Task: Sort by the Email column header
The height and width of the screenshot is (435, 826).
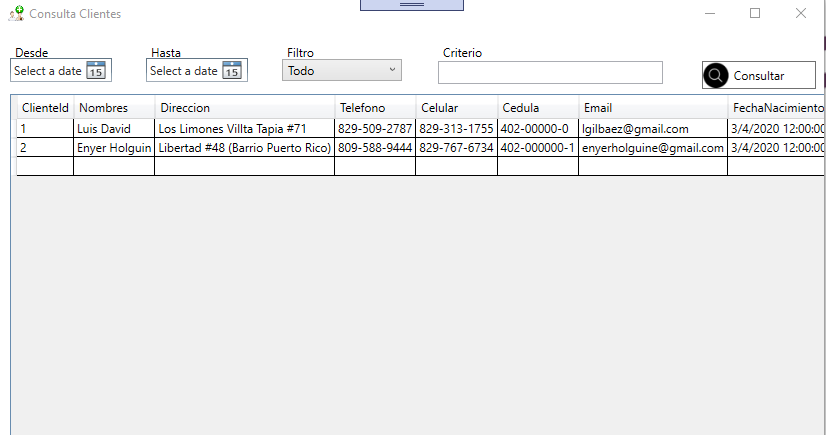Action: pyautogui.click(x=653, y=108)
